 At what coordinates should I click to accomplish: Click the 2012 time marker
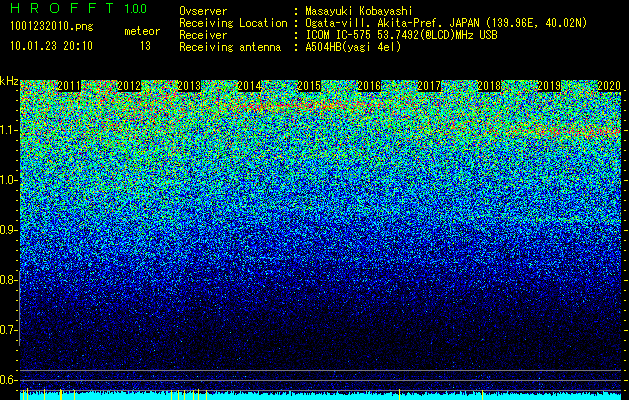click(129, 86)
